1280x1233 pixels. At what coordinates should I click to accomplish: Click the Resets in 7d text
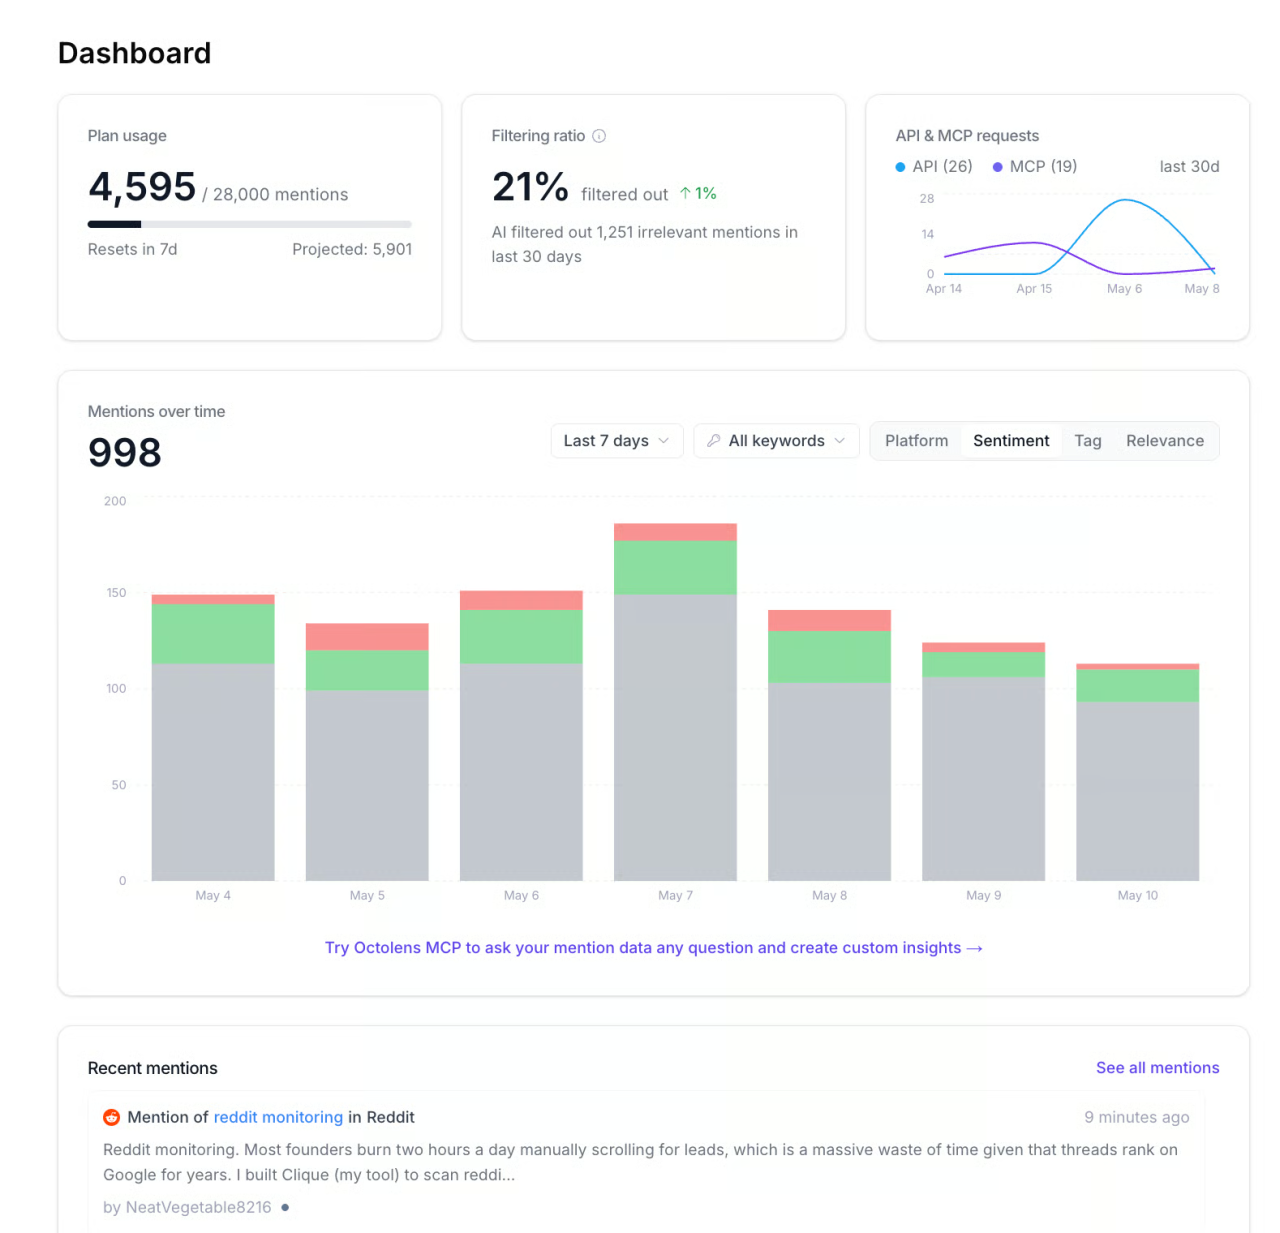point(132,249)
